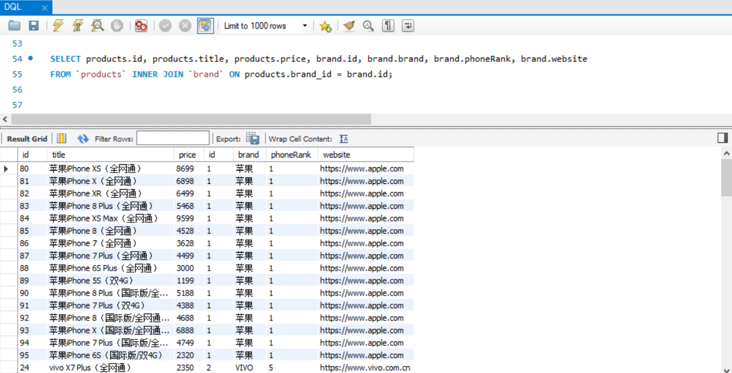
Task: Select the id cell 95
Action: [x=32, y=355]
